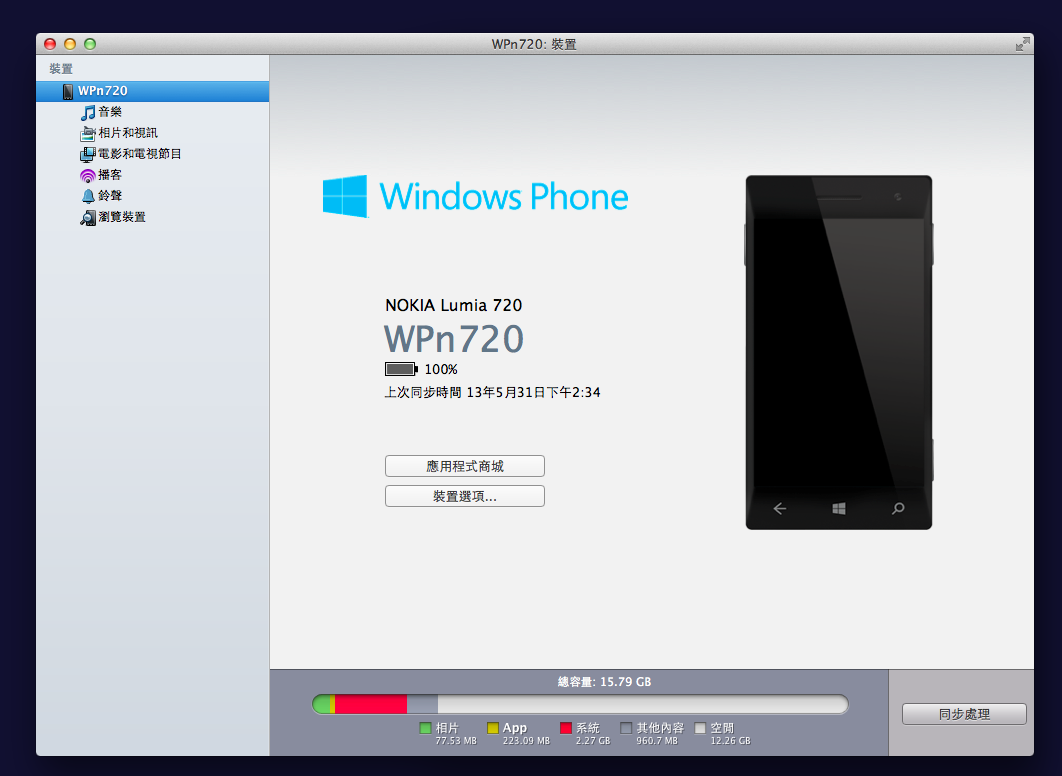This screenshot has width=1062, height=776.
Task: Click the green 相片 legend swatch
Action: click(x=425, y=728)
